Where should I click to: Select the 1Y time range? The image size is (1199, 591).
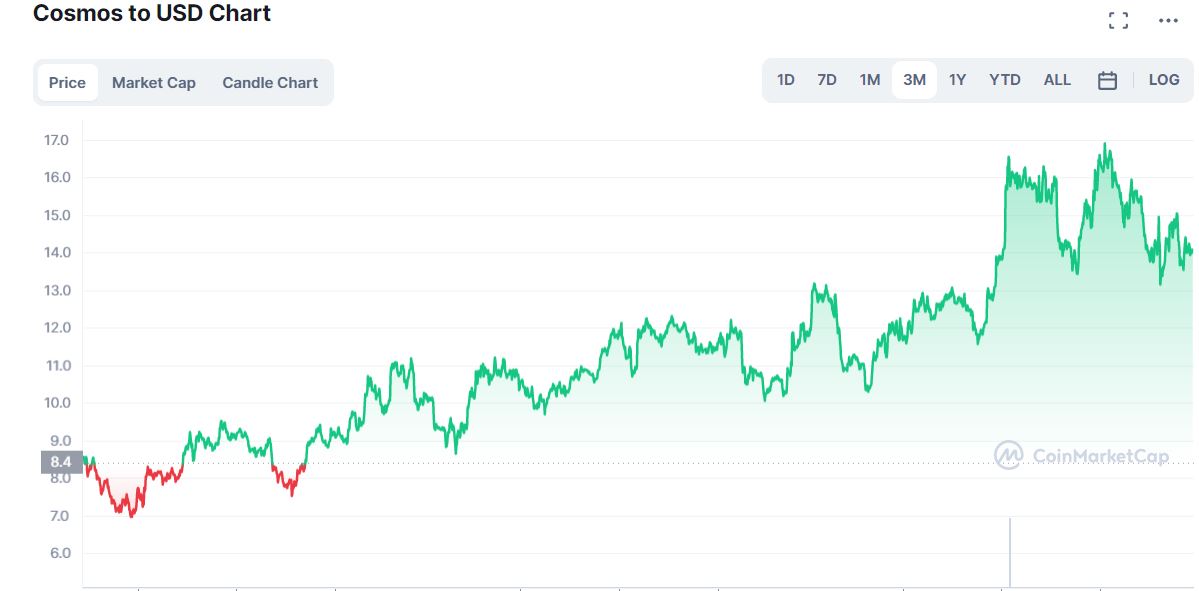[957, 80]
